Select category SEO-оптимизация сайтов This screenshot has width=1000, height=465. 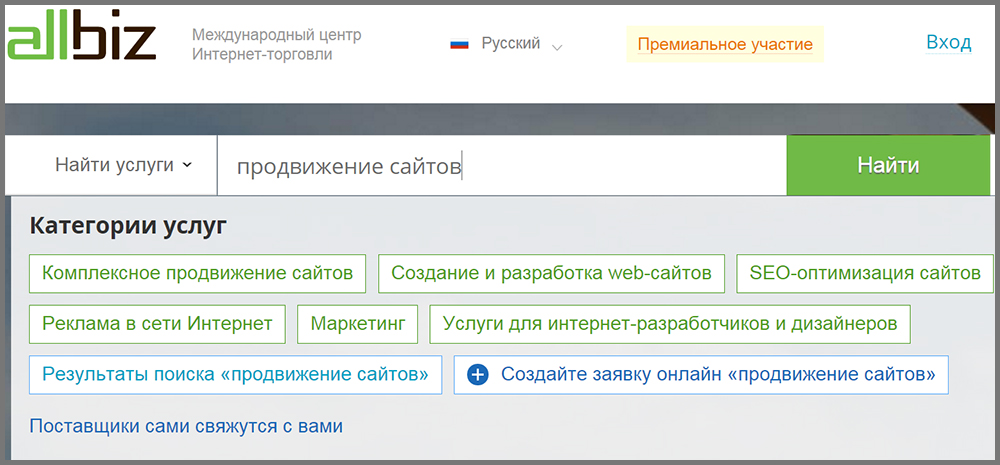(x=865, y=274)
